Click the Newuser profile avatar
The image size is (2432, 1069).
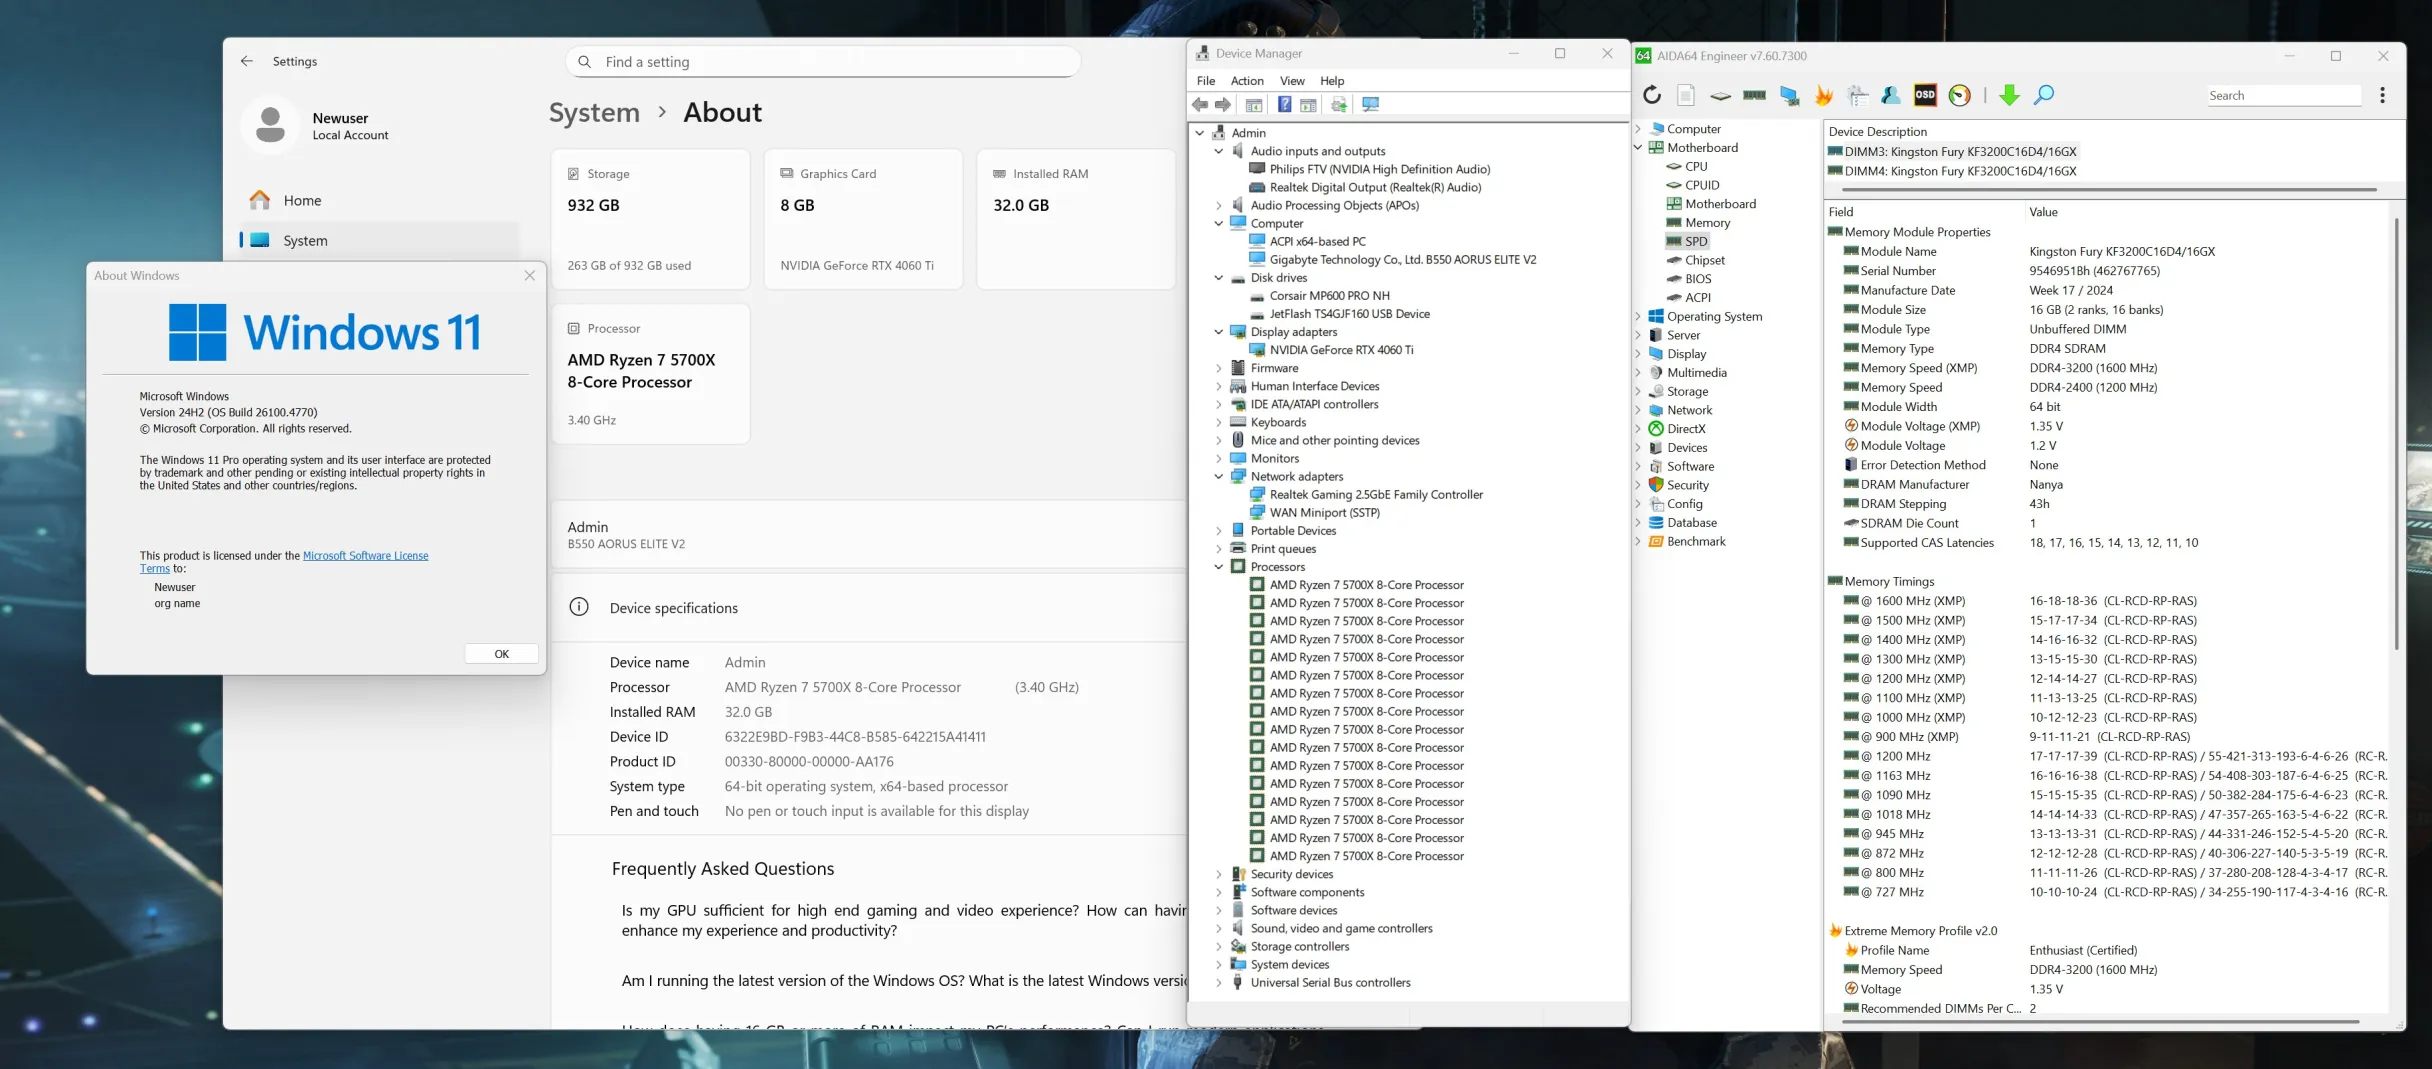[x=270, y=125]
